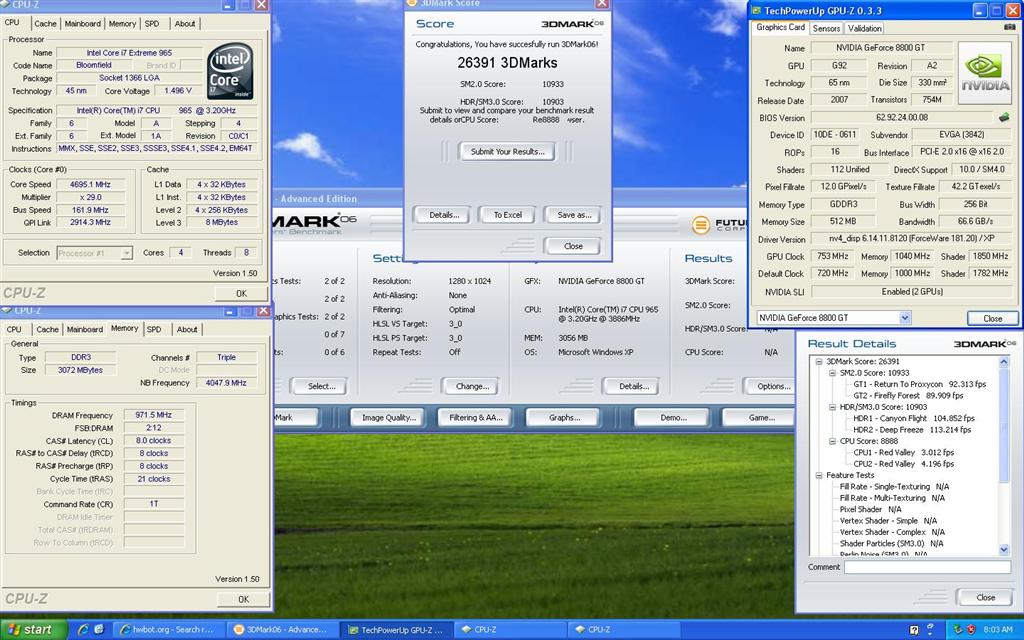The height and width of the screenshot is (640, 1024).
Task: Click Change button under 3DMark06 settings
Action: 472,387
